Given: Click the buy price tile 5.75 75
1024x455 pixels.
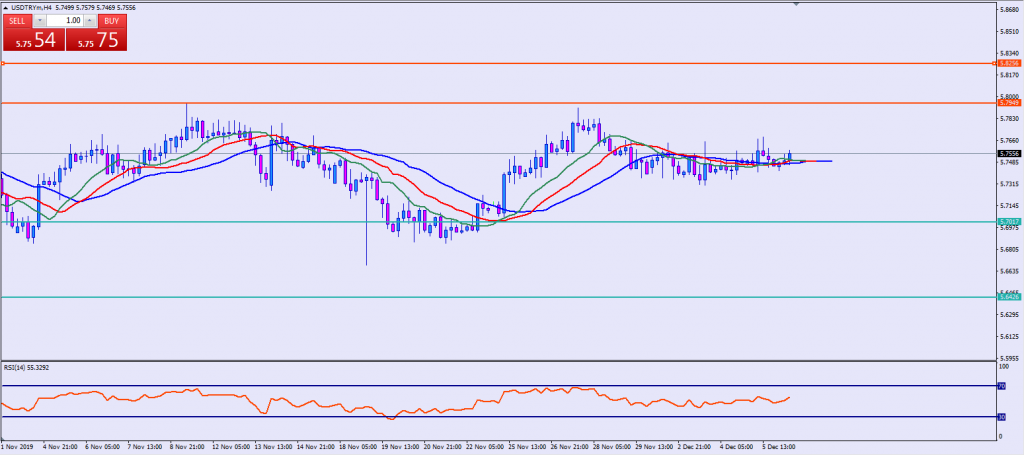Looking at the screenshot, I should tap(96, 39).
